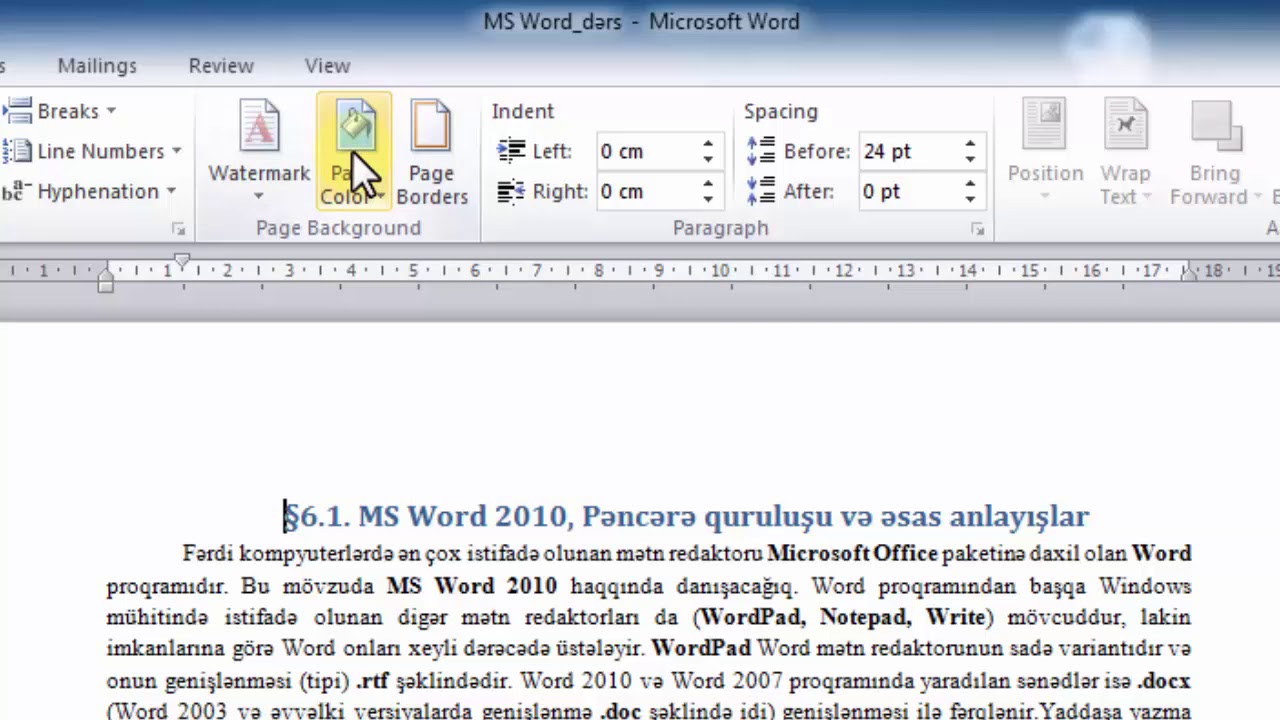Click the Page Background group label
Image resolution: width=1280 pixels, height=720 pixels.
[338, 228]
